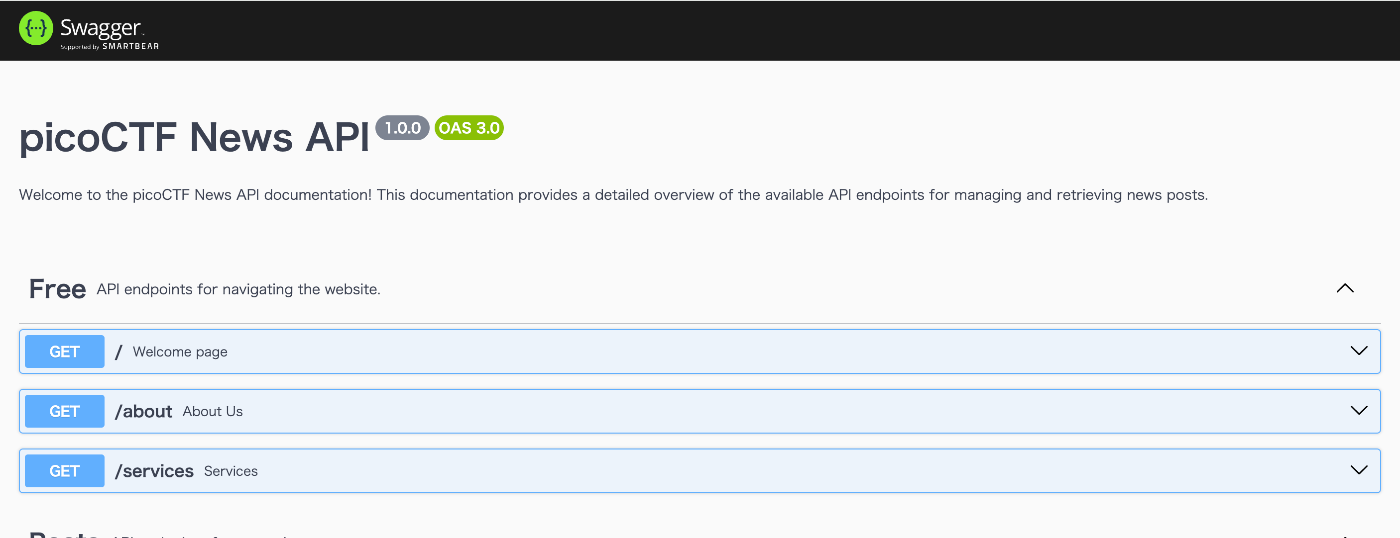Click the 'Welcome page' description text
1400x538 pixels.
pyautogui.click(x=180, y=352)
